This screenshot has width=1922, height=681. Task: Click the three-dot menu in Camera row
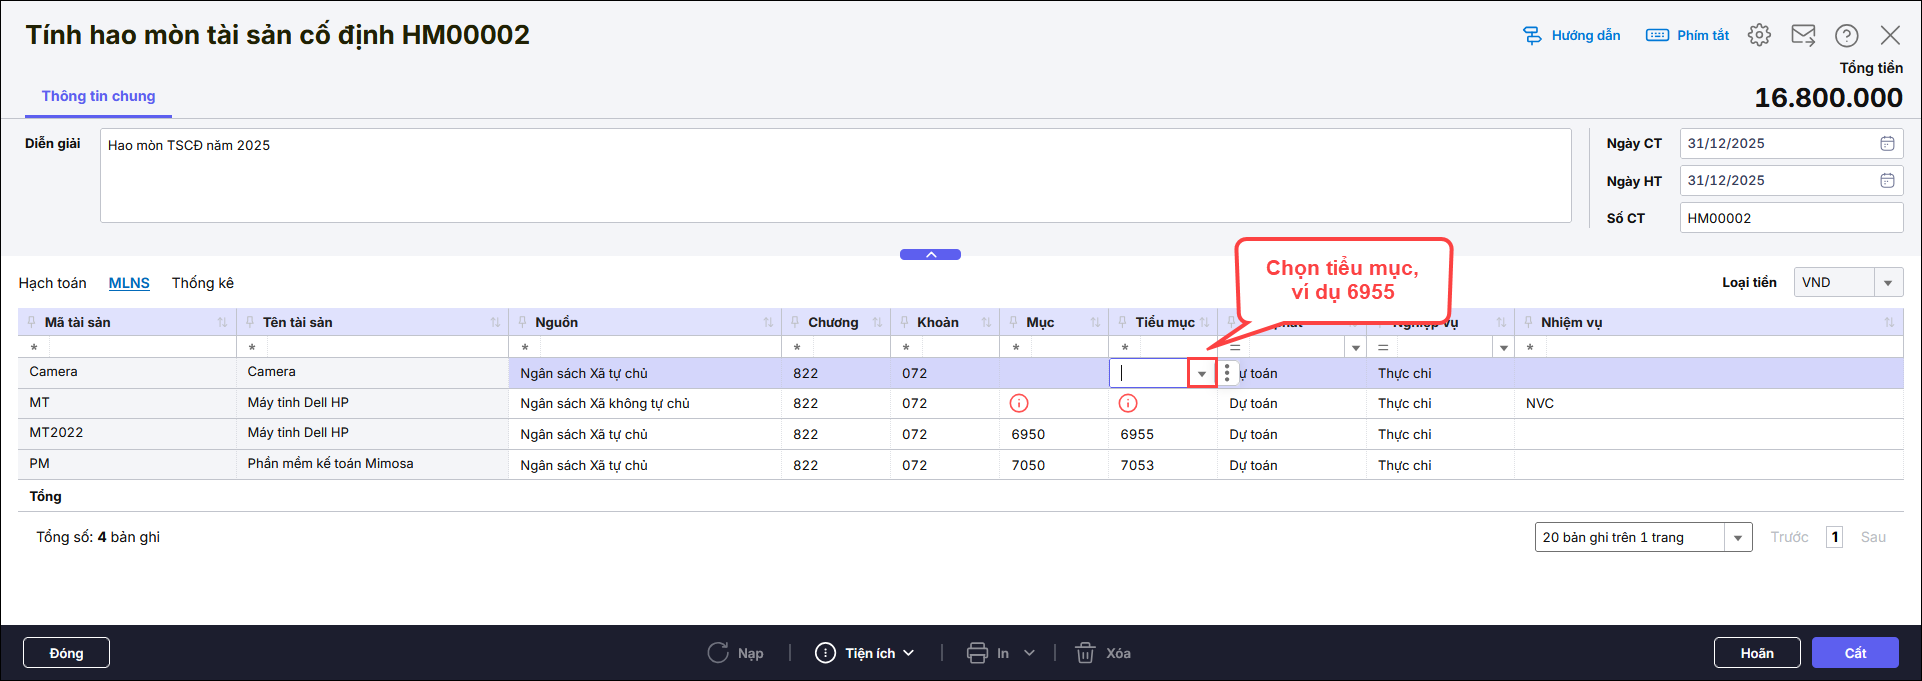[1227, 373]
